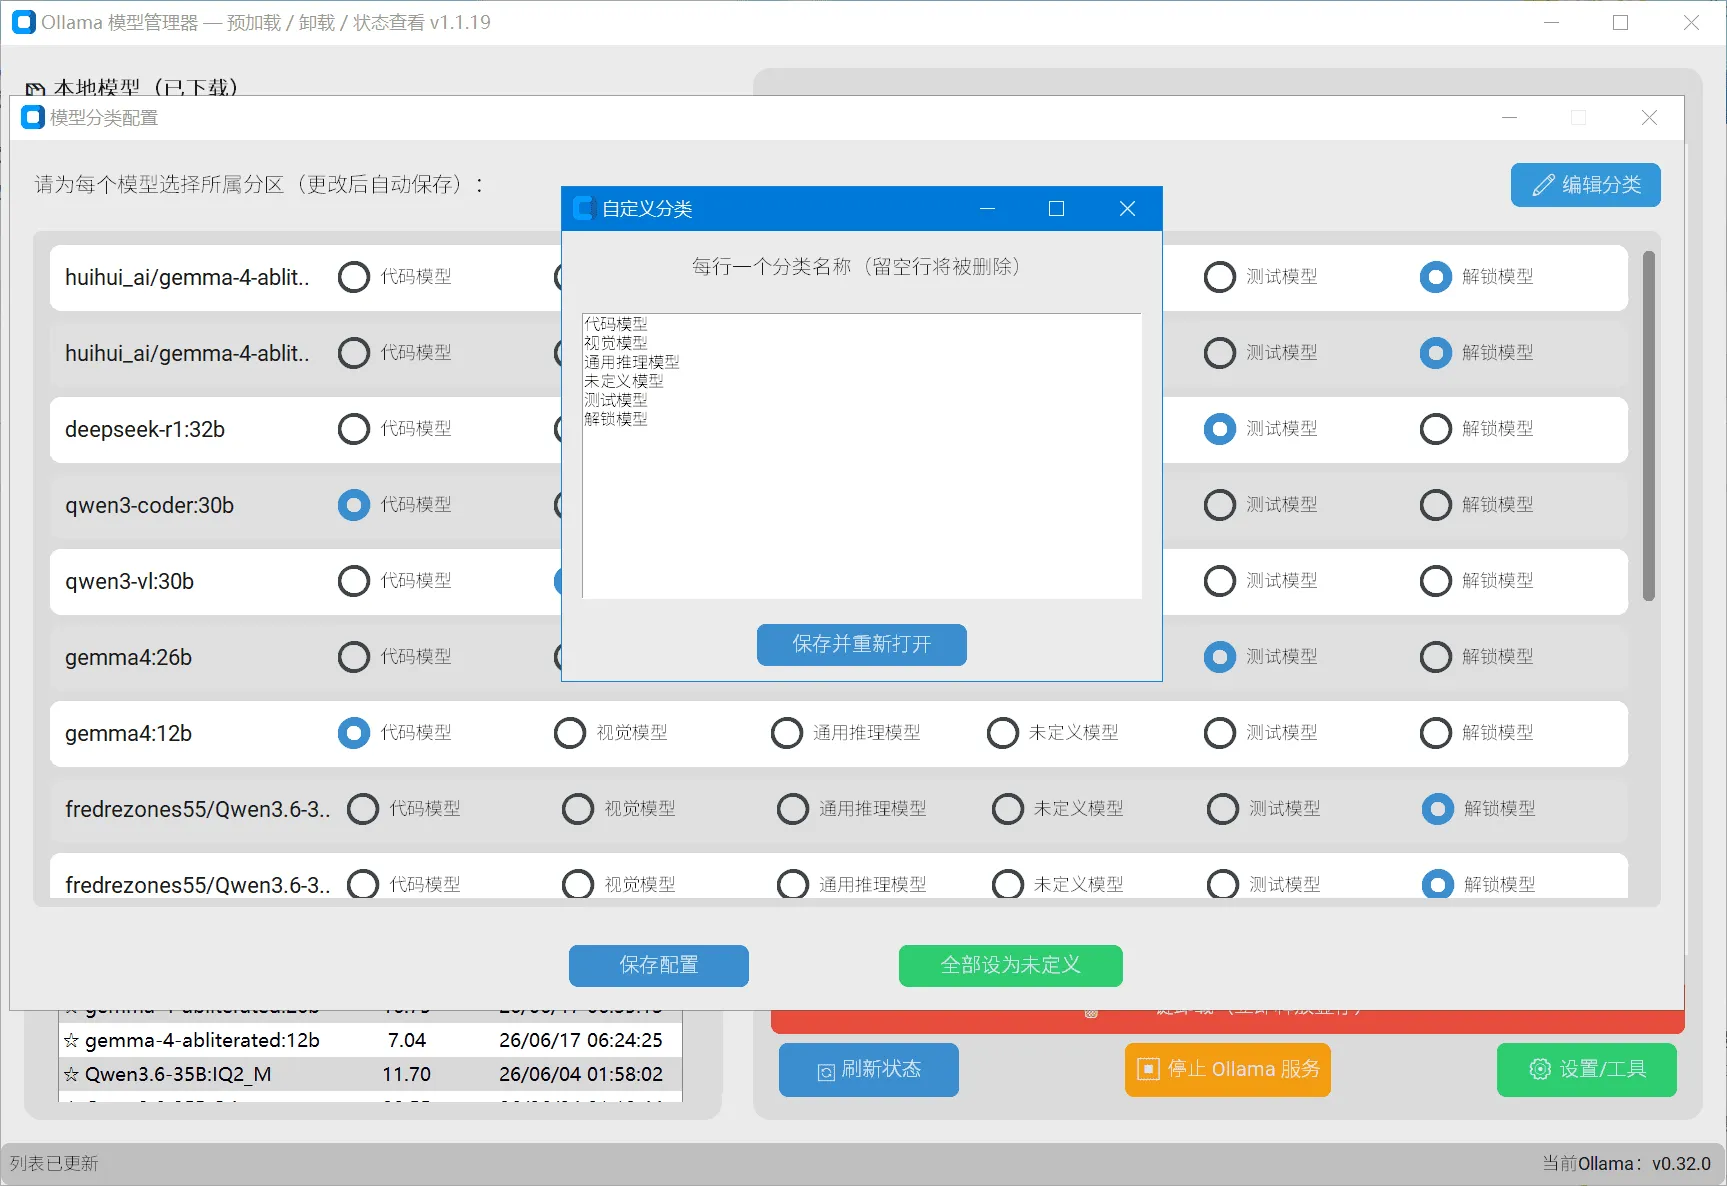Select 代码模型 for first huihui_ai/gemma-4-ablit row
Screen dimensions: 1727x1186
354,277
